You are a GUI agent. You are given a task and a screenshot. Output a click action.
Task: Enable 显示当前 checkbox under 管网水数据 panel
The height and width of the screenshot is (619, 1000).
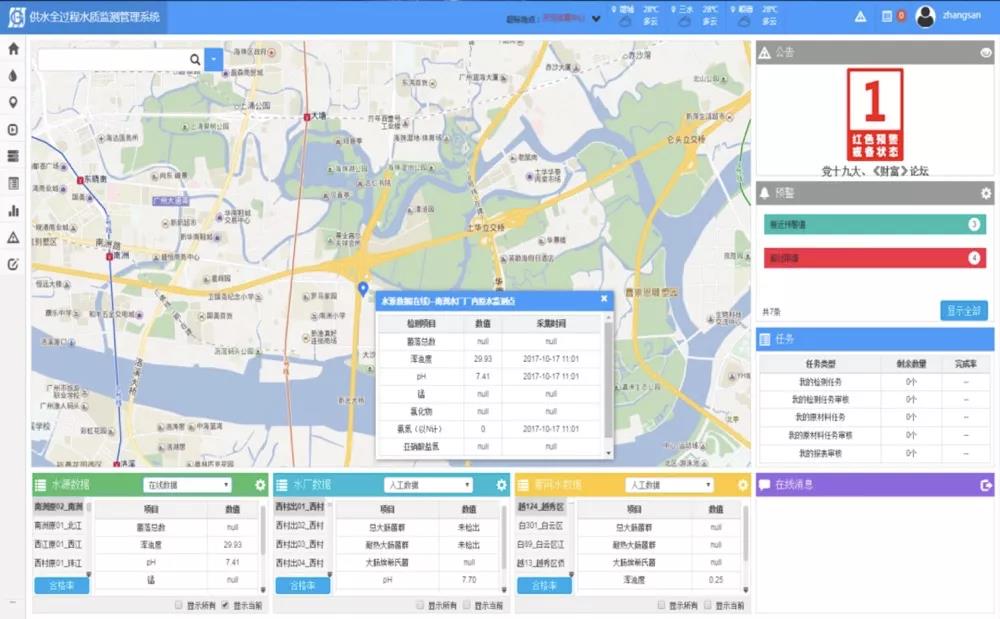tap(708, 605)
